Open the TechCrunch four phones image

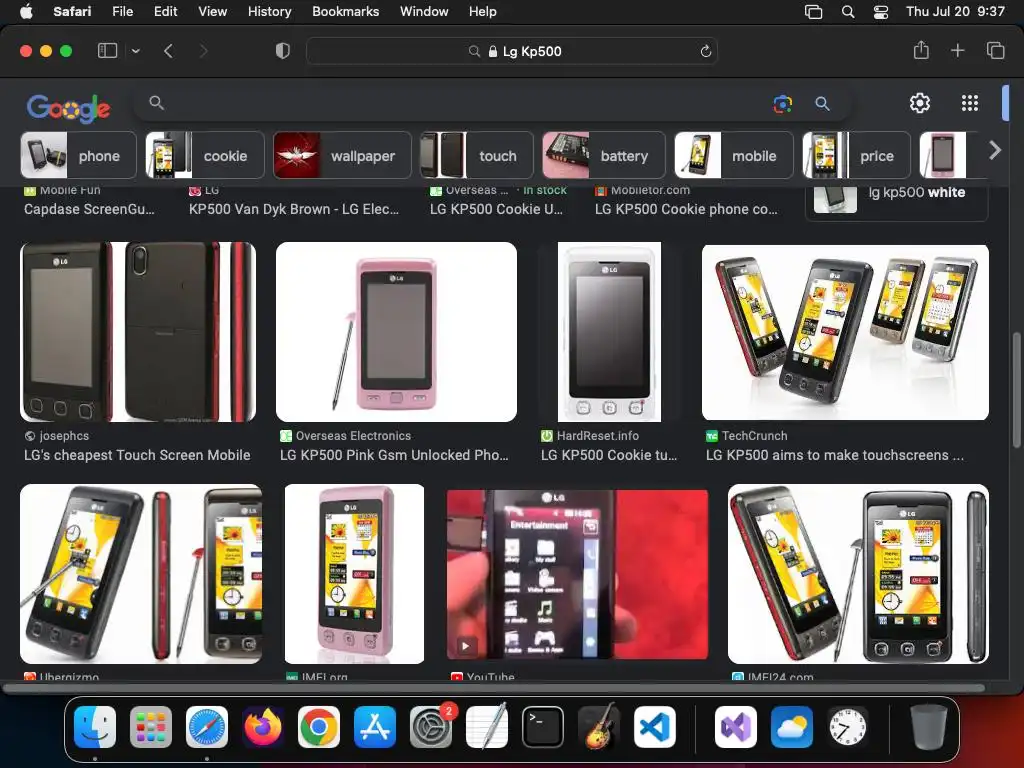coord(845,332)
